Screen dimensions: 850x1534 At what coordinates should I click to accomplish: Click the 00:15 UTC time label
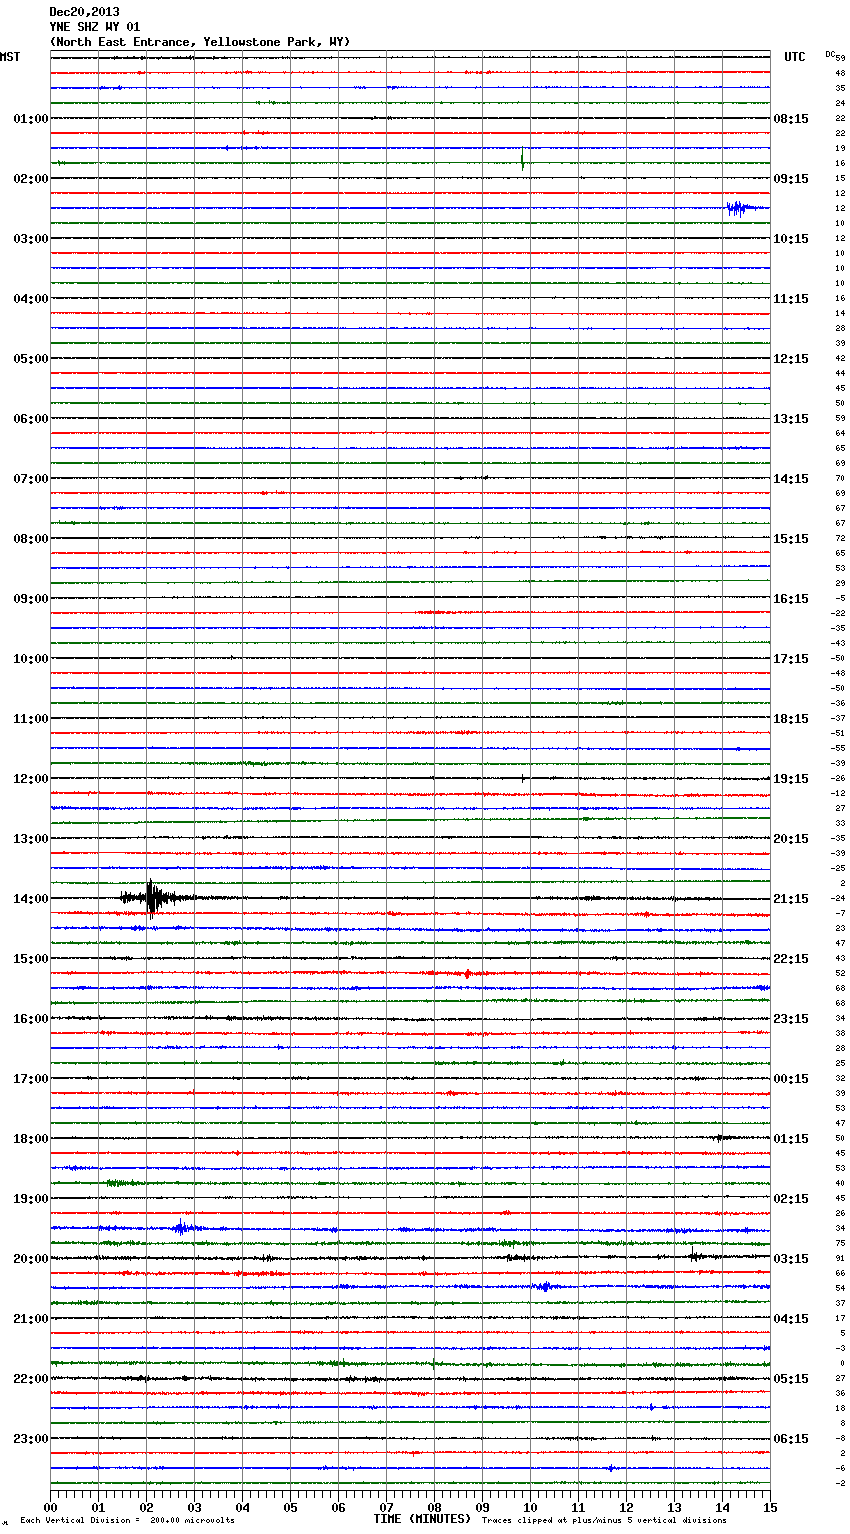pyautogui.click(x=791, y=1079)
